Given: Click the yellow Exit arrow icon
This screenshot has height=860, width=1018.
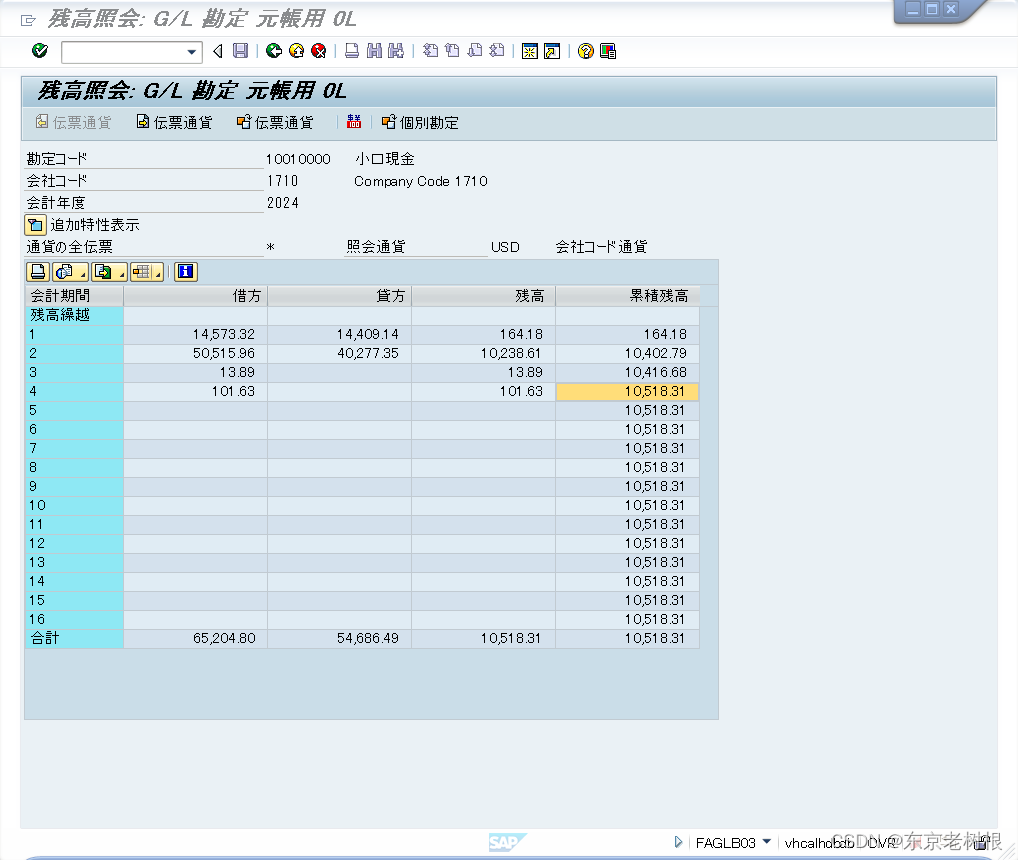Looking at the screenshot, I should (x=296, y=51).
